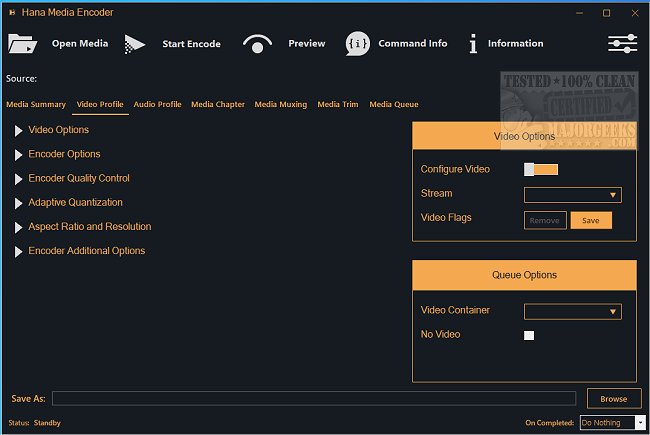Screen dimensions: 650x435
Task: Toggle the Configure Video switch
Action: point(541,170)
